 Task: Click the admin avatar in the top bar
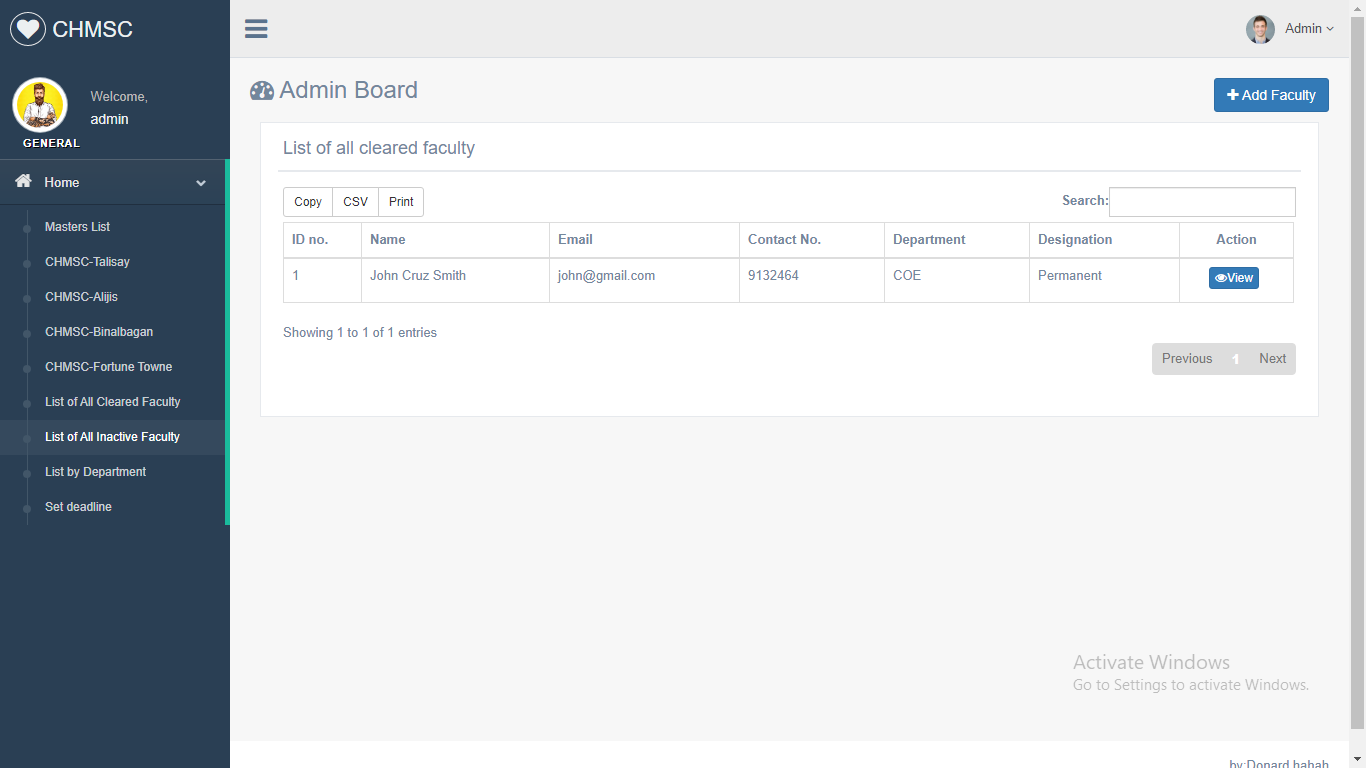pyautogui.click(x=1260, y=29)
